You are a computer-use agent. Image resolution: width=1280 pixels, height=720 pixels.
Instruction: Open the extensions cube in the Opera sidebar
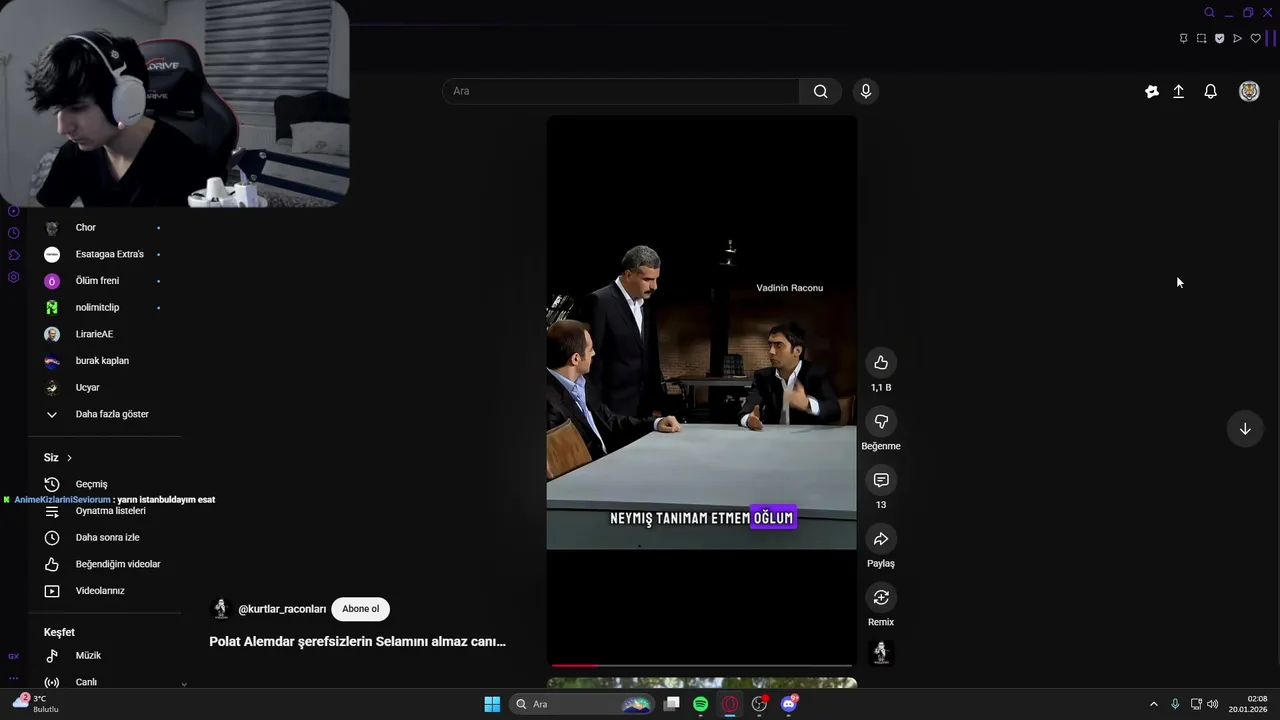pos(13,255)
